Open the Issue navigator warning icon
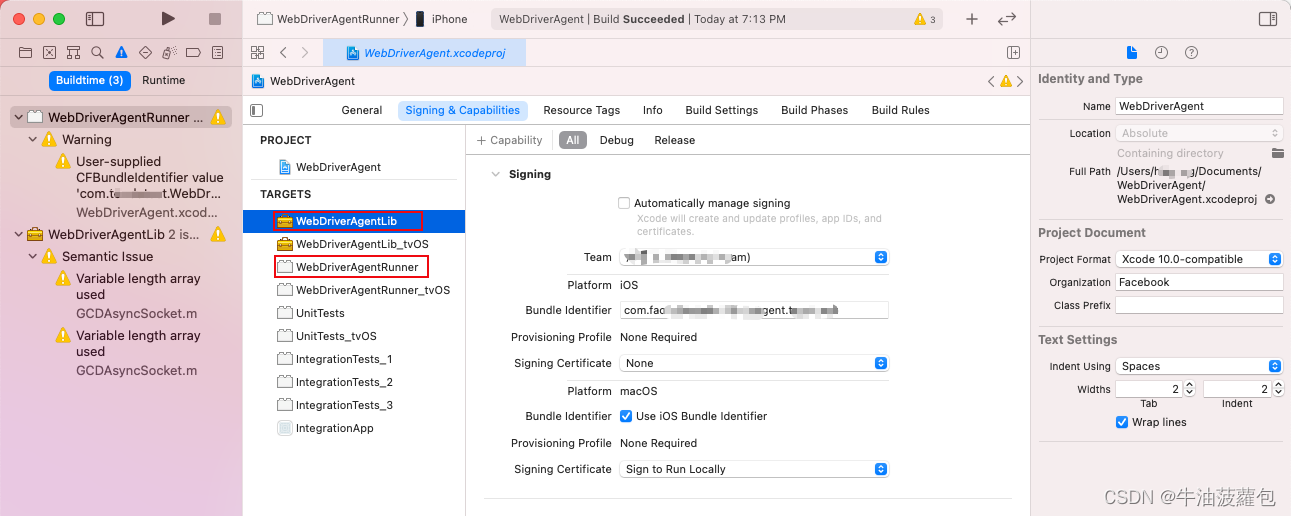1291x516 pixels. click(121, 52)
